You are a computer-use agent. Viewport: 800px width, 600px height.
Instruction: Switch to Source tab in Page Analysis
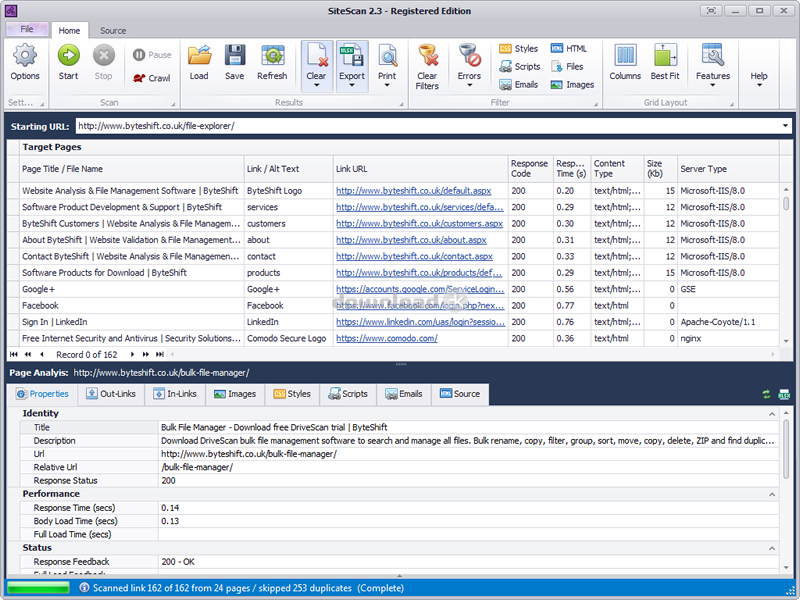point(460,394)
